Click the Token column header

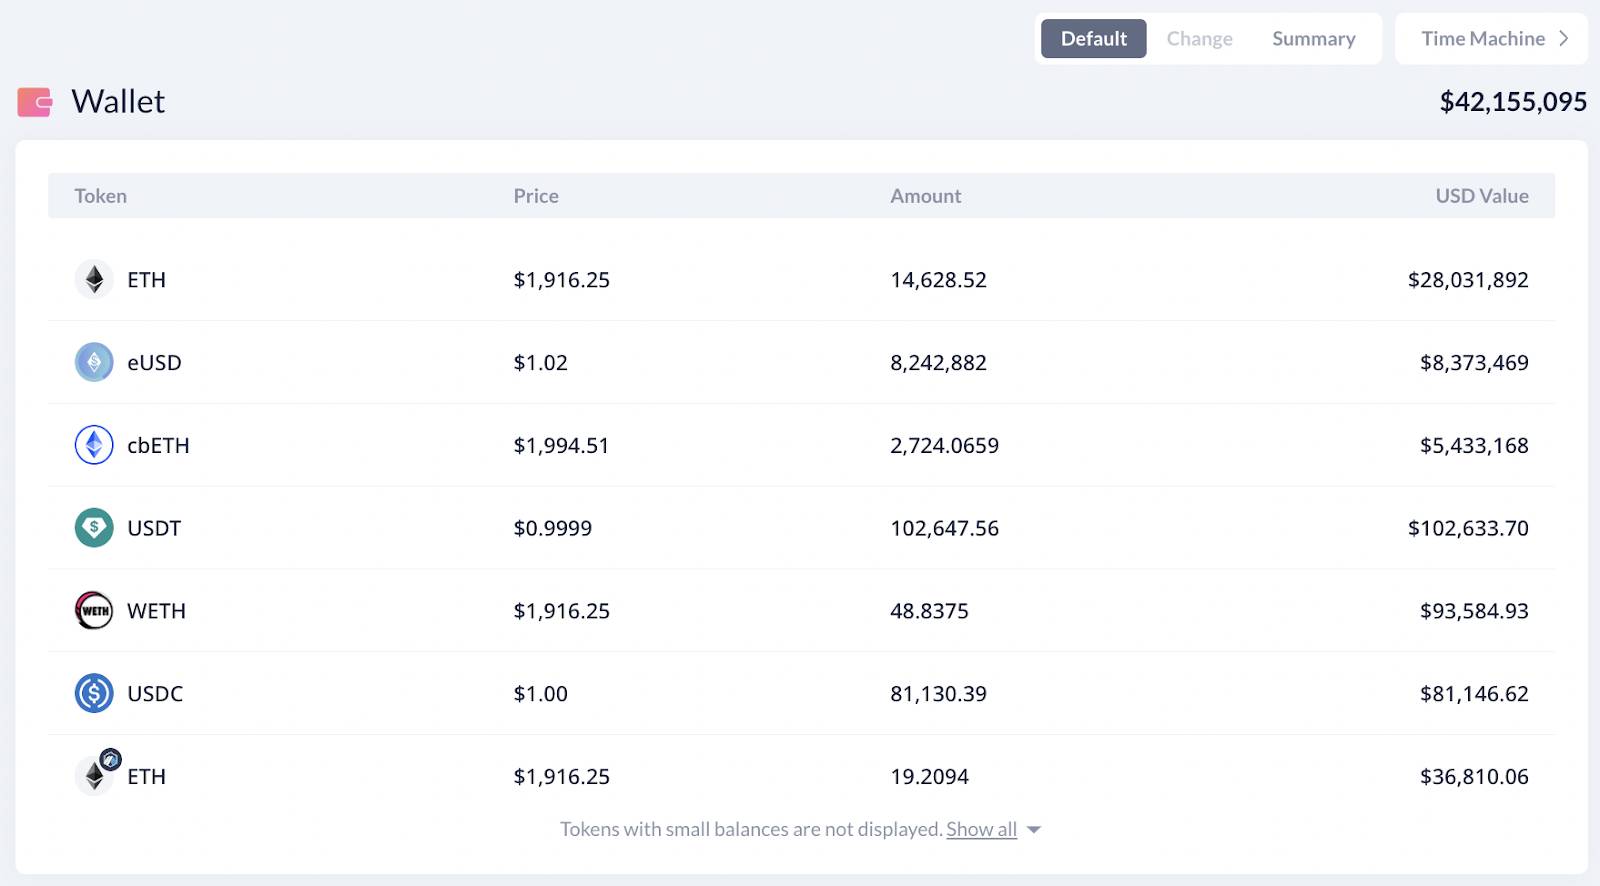tap(101, 196)
